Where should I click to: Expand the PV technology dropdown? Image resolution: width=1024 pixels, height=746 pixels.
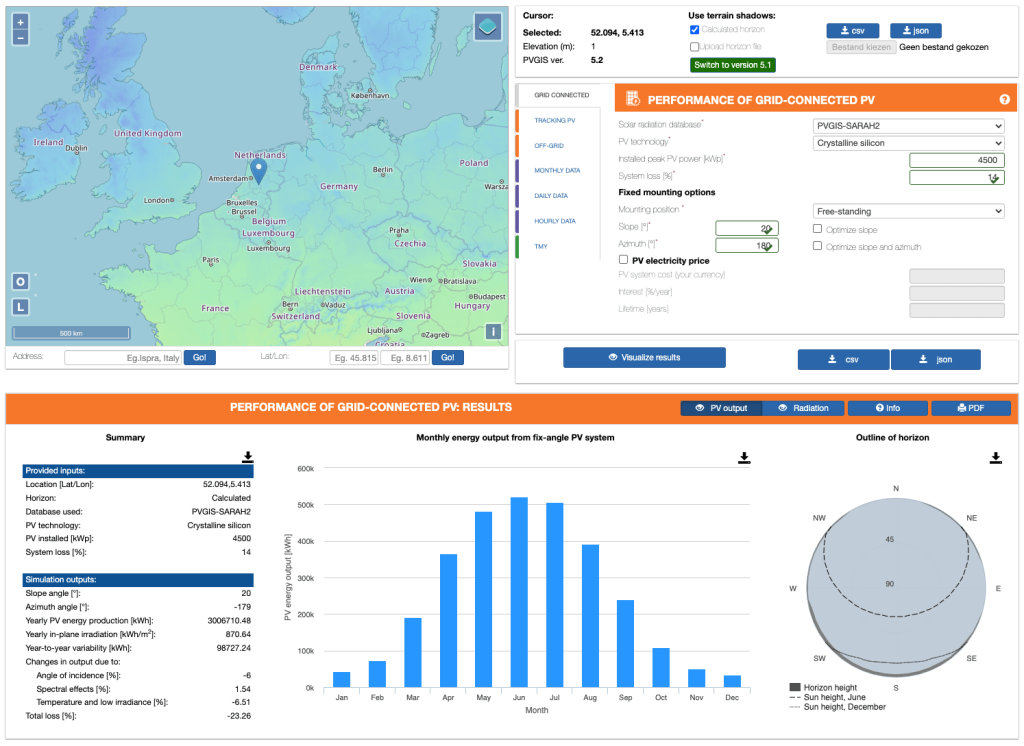[908, 143]
